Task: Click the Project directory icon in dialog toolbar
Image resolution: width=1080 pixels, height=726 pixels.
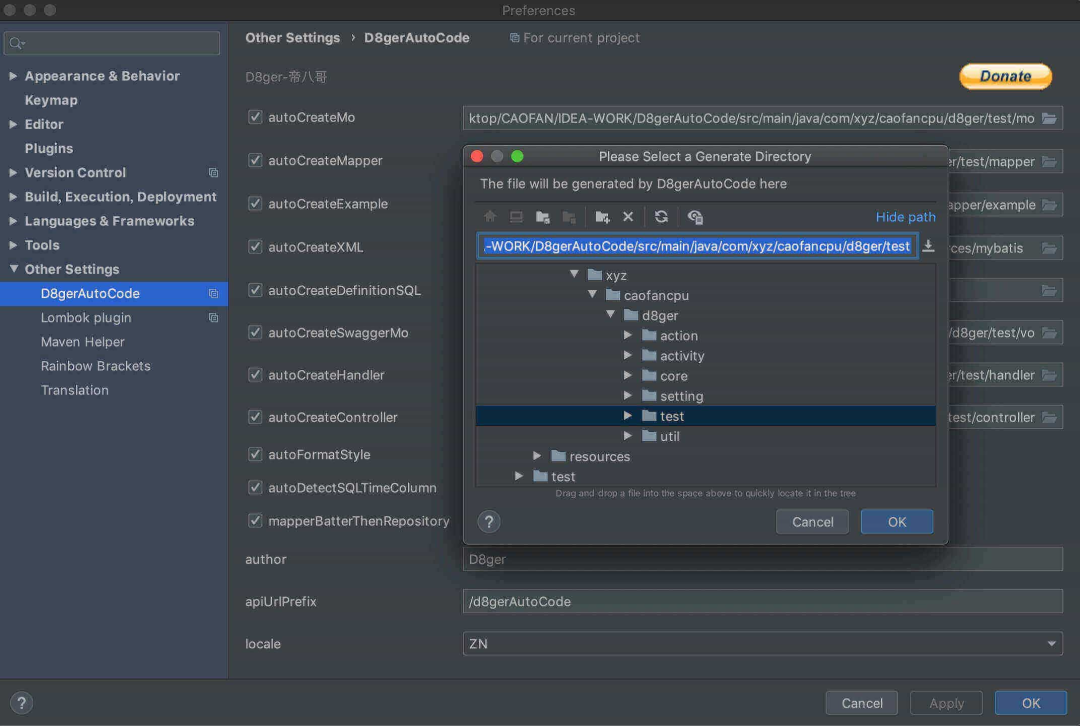Action: [543, 217]
